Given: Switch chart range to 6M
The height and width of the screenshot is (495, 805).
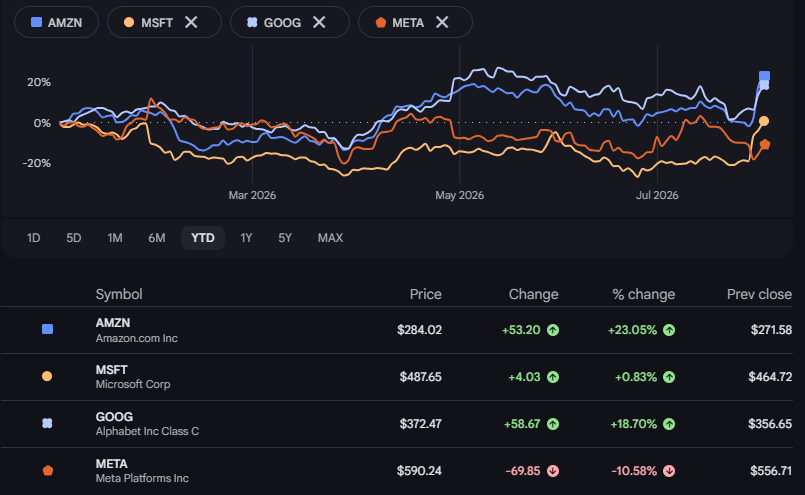Looking at the screenshot, I should click(x=157, y=238).
